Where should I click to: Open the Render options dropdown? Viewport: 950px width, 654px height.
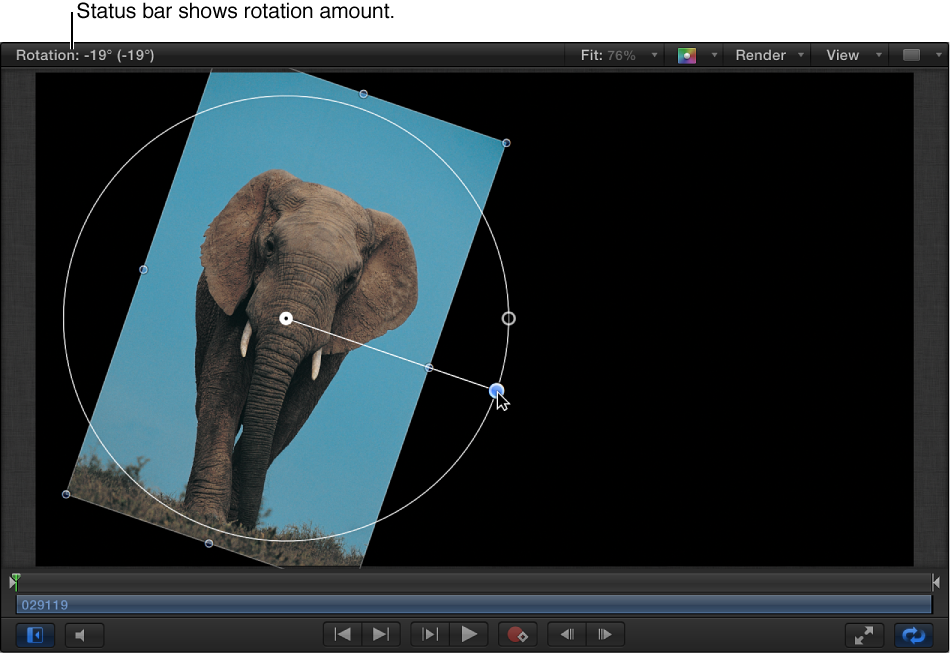[799, 55]
